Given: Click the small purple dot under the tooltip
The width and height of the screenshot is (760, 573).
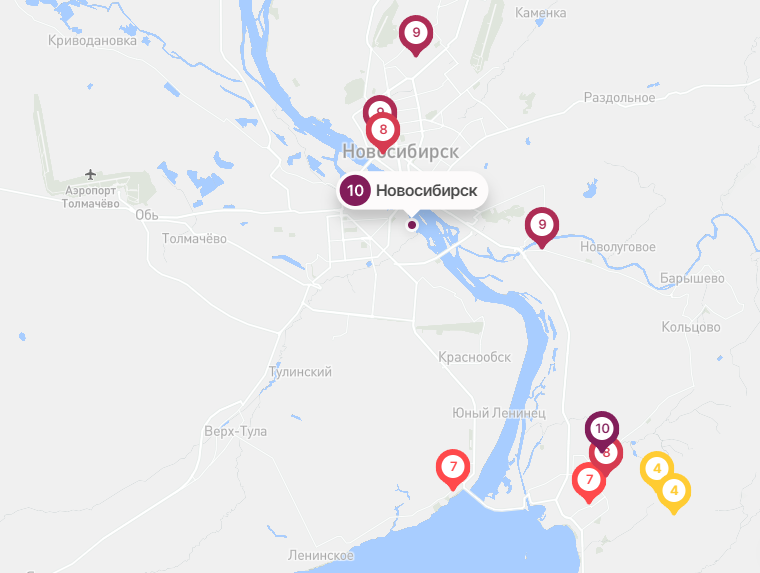Looking at the screenshot, I should pos(412,225).
